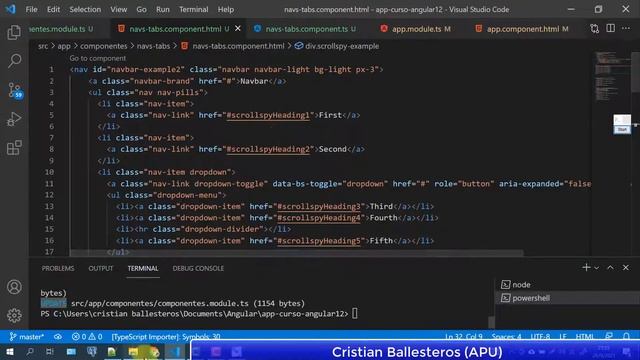Click the src breadcrumb segment
The width and height of the screenshot is (640, 360).
[x=43, y=46]
